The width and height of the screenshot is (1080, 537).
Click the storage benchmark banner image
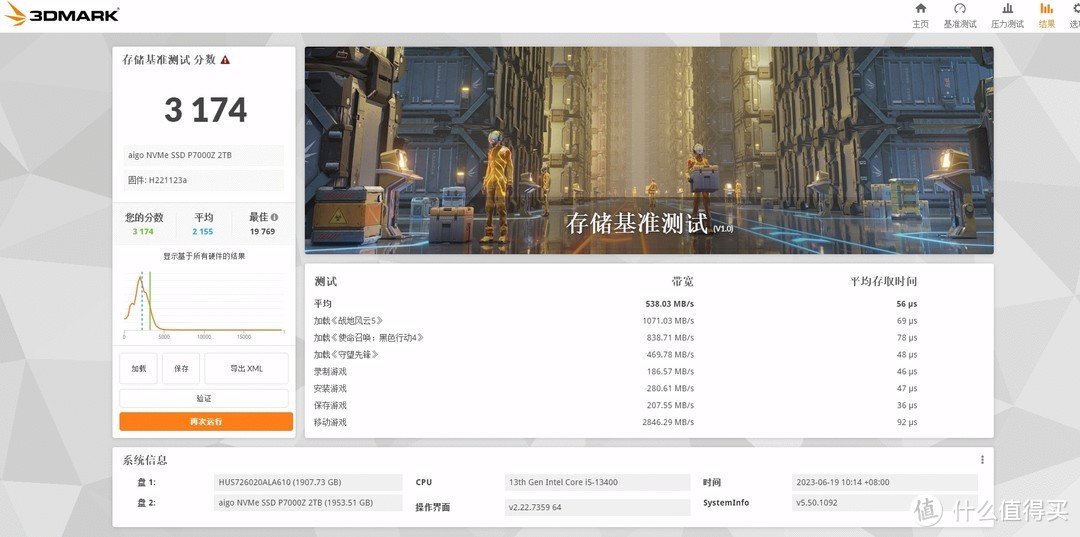[x=649, y=150]
